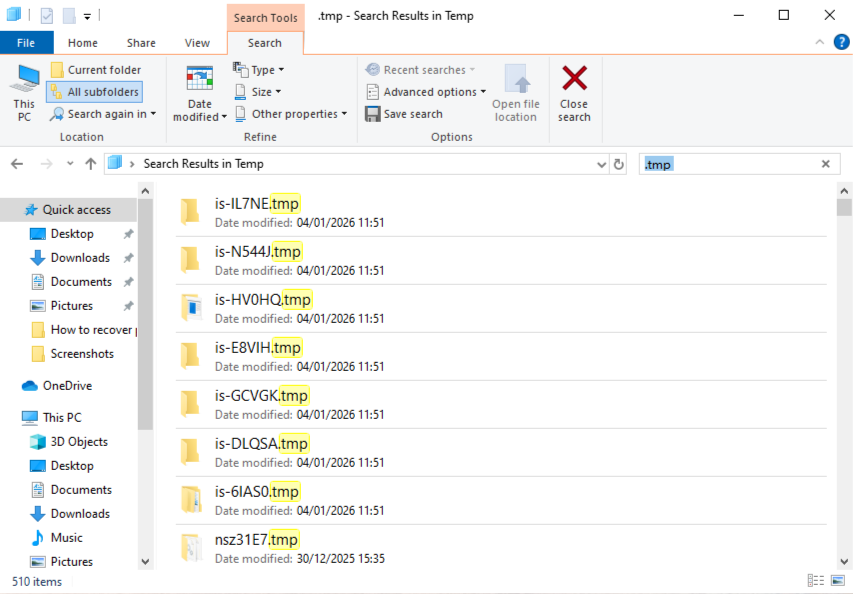Switch to the Home ribbon tab

click(x=82, y=42)
